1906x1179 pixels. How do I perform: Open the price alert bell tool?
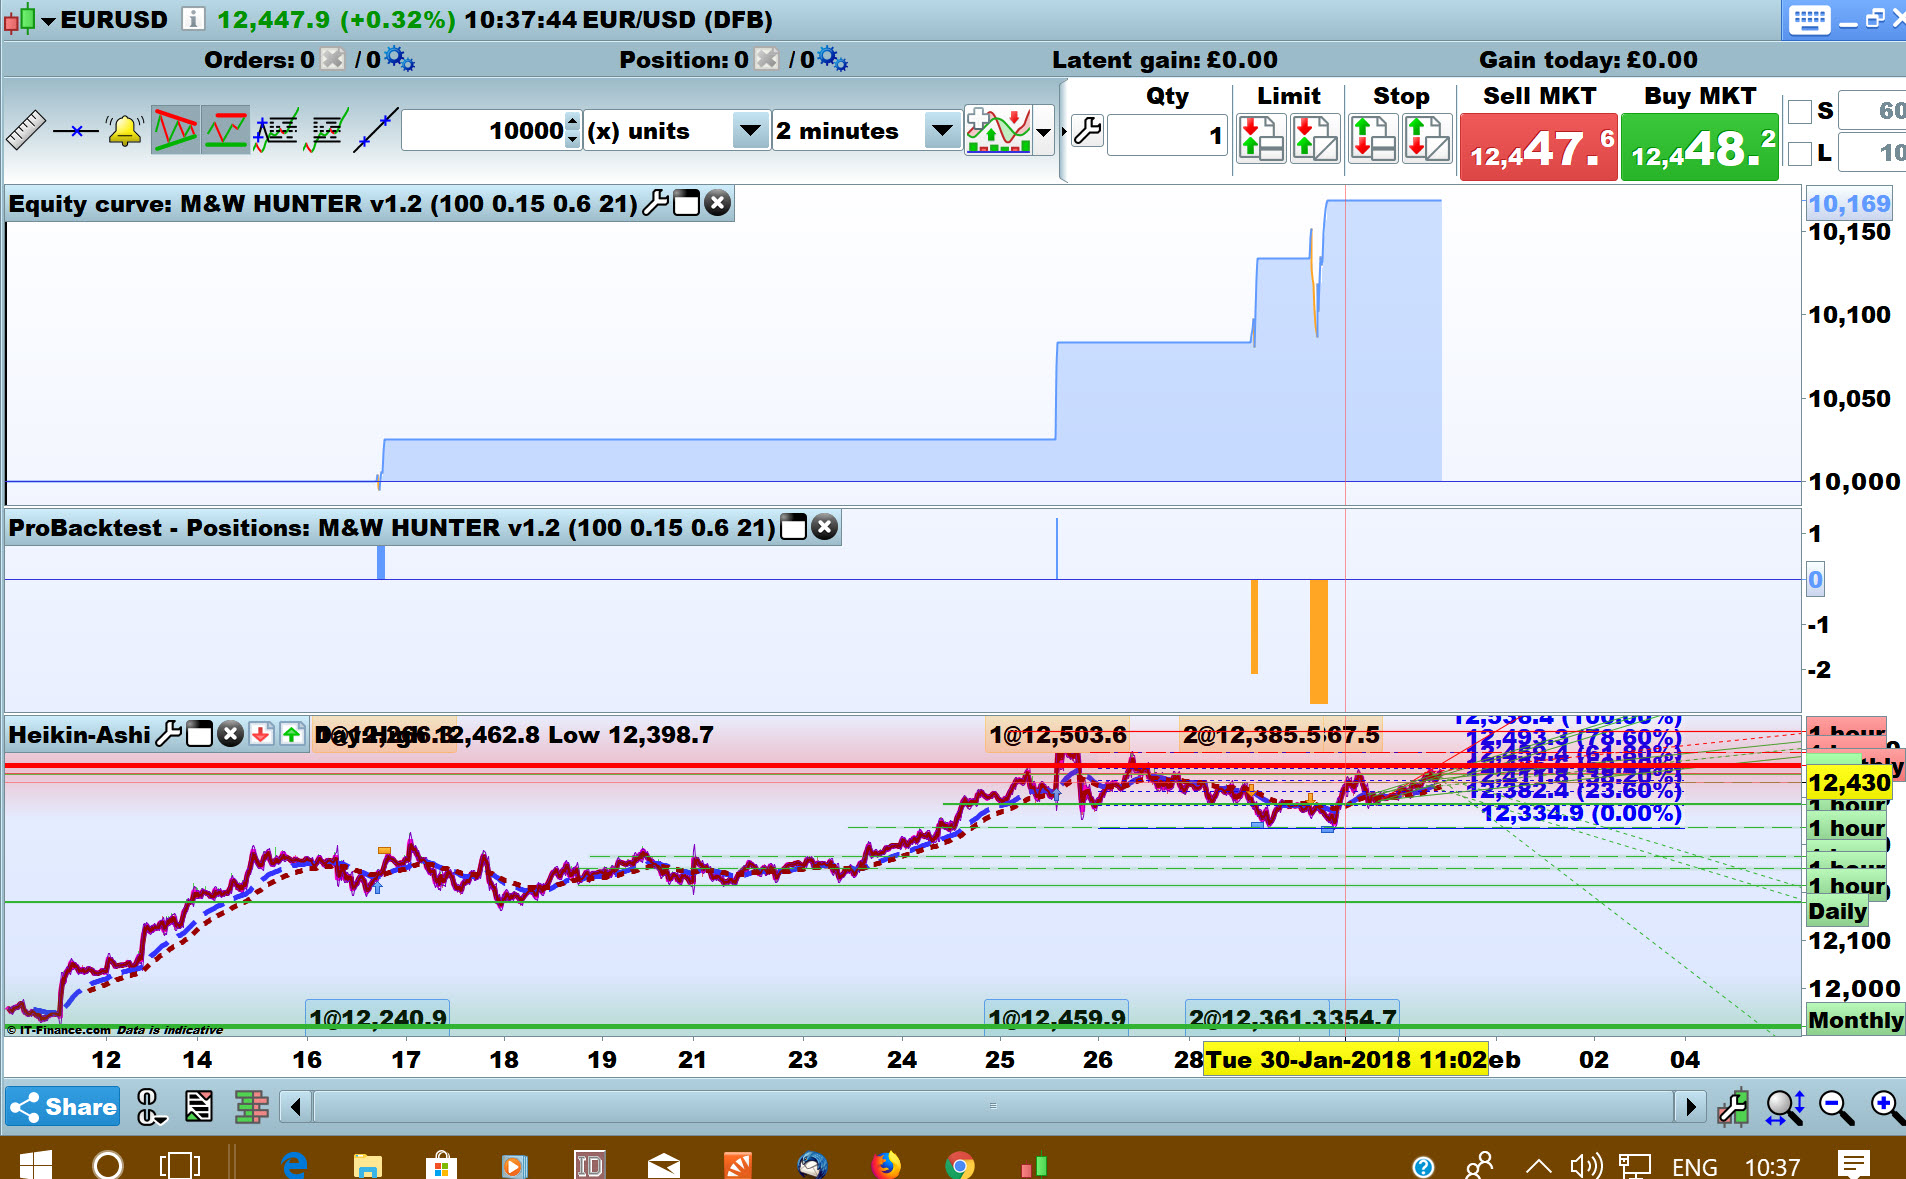pyautogui.click(x=125, y=131)
